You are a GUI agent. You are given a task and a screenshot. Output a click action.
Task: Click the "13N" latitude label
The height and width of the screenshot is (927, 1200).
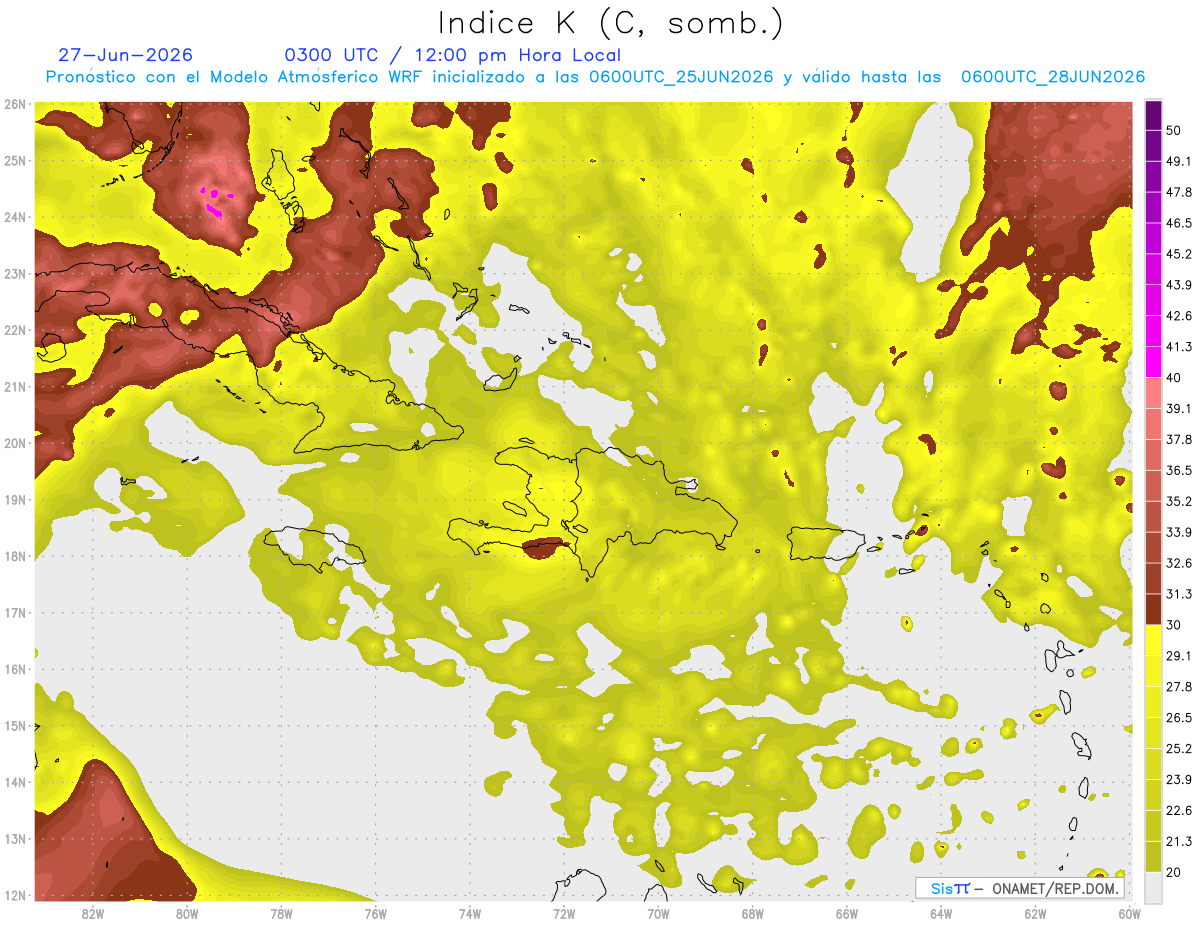tap(15, 839)
